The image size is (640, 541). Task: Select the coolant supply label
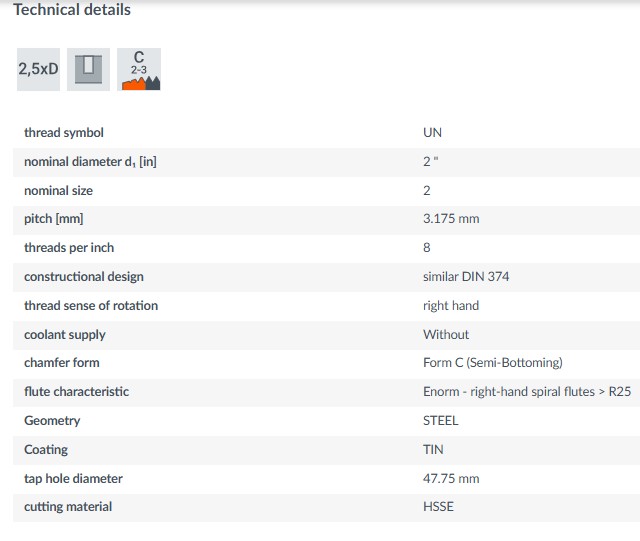(65, 335)
